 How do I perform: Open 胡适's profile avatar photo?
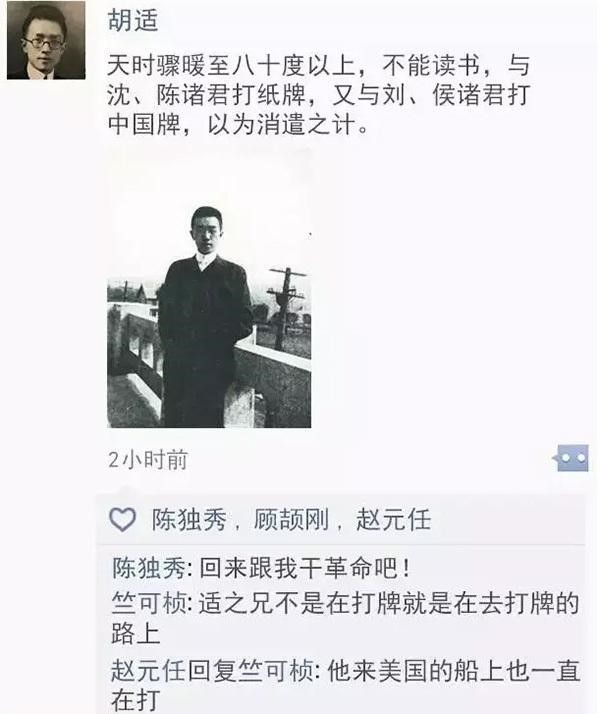point(46,40)
